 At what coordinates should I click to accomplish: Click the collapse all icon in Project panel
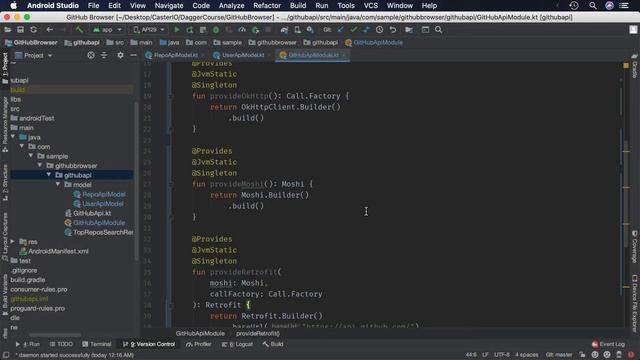point(104,55)
